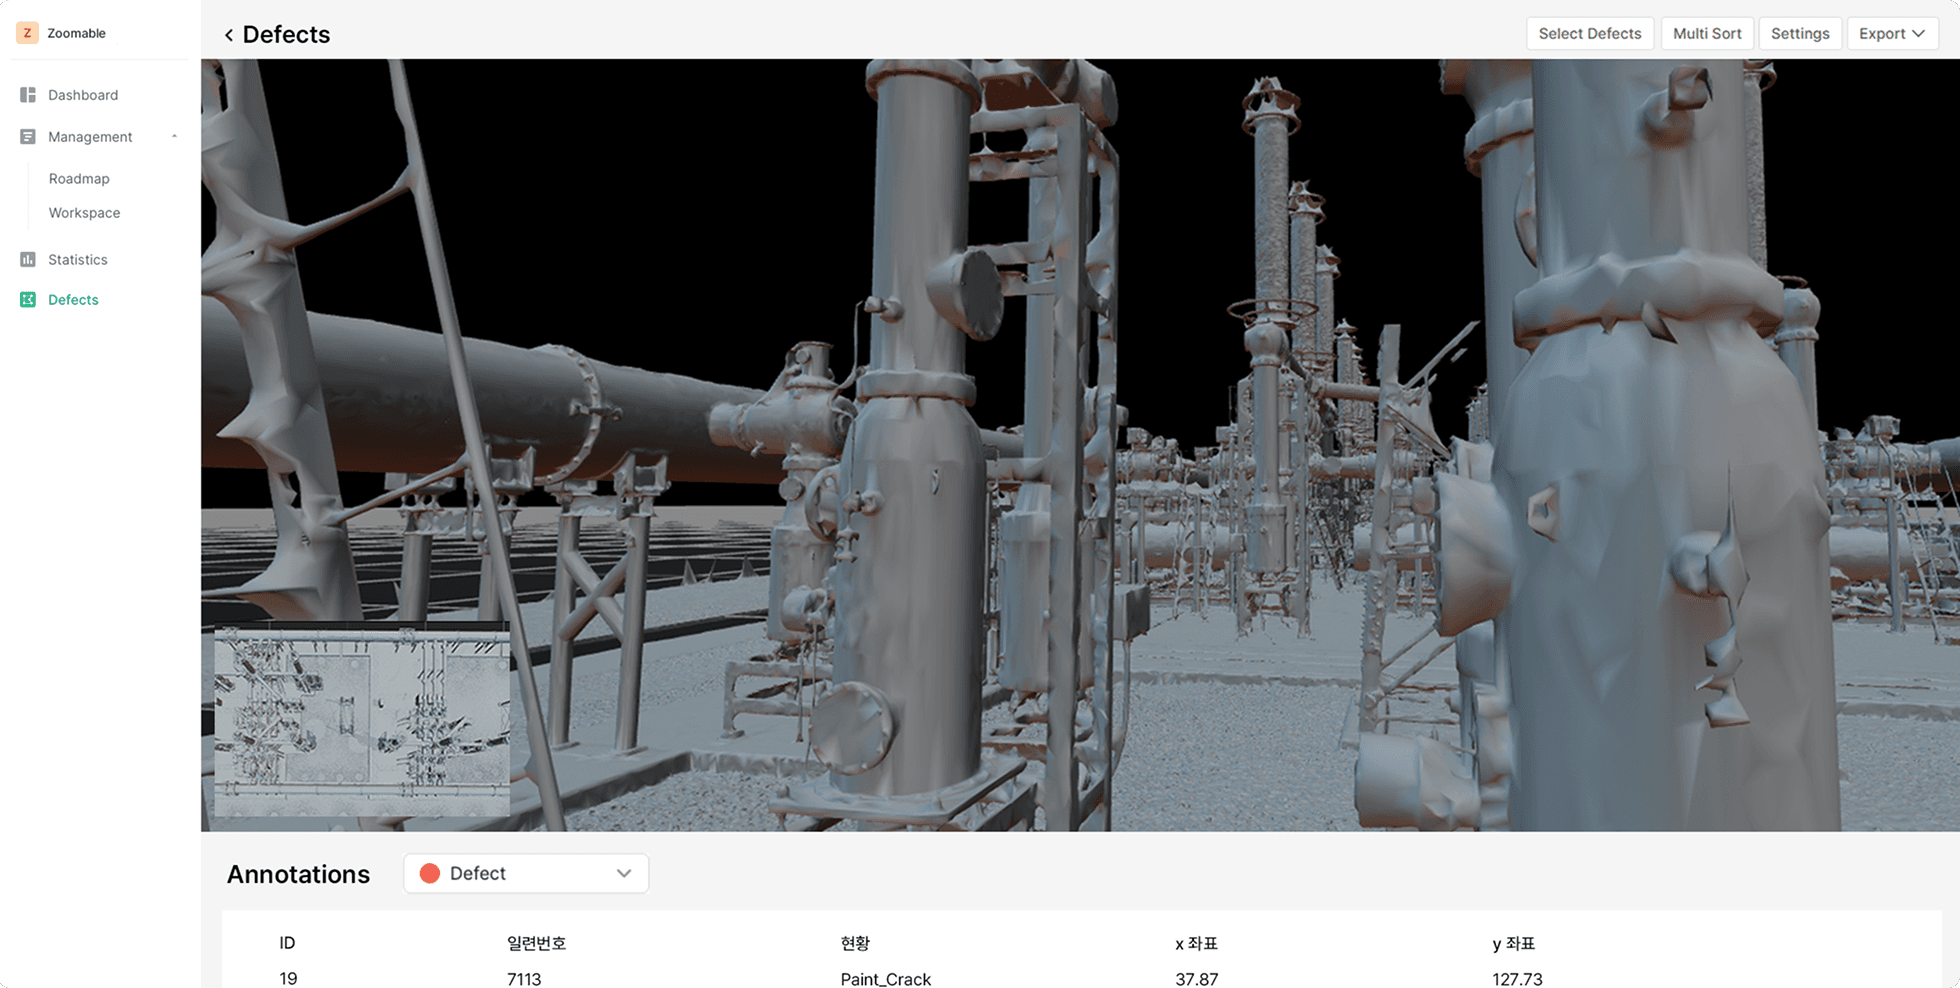Click the green Defects sidebar icon

pos(28,300)
